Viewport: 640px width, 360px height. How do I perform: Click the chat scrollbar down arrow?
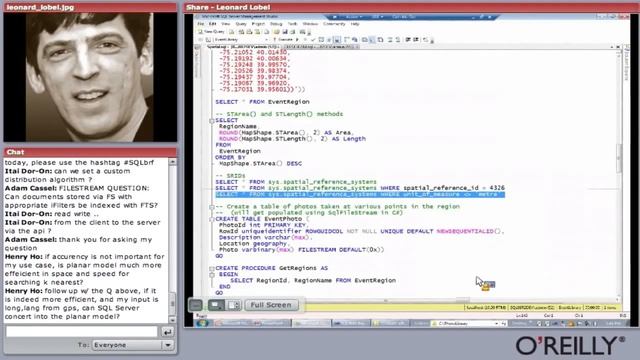(173, 320)
